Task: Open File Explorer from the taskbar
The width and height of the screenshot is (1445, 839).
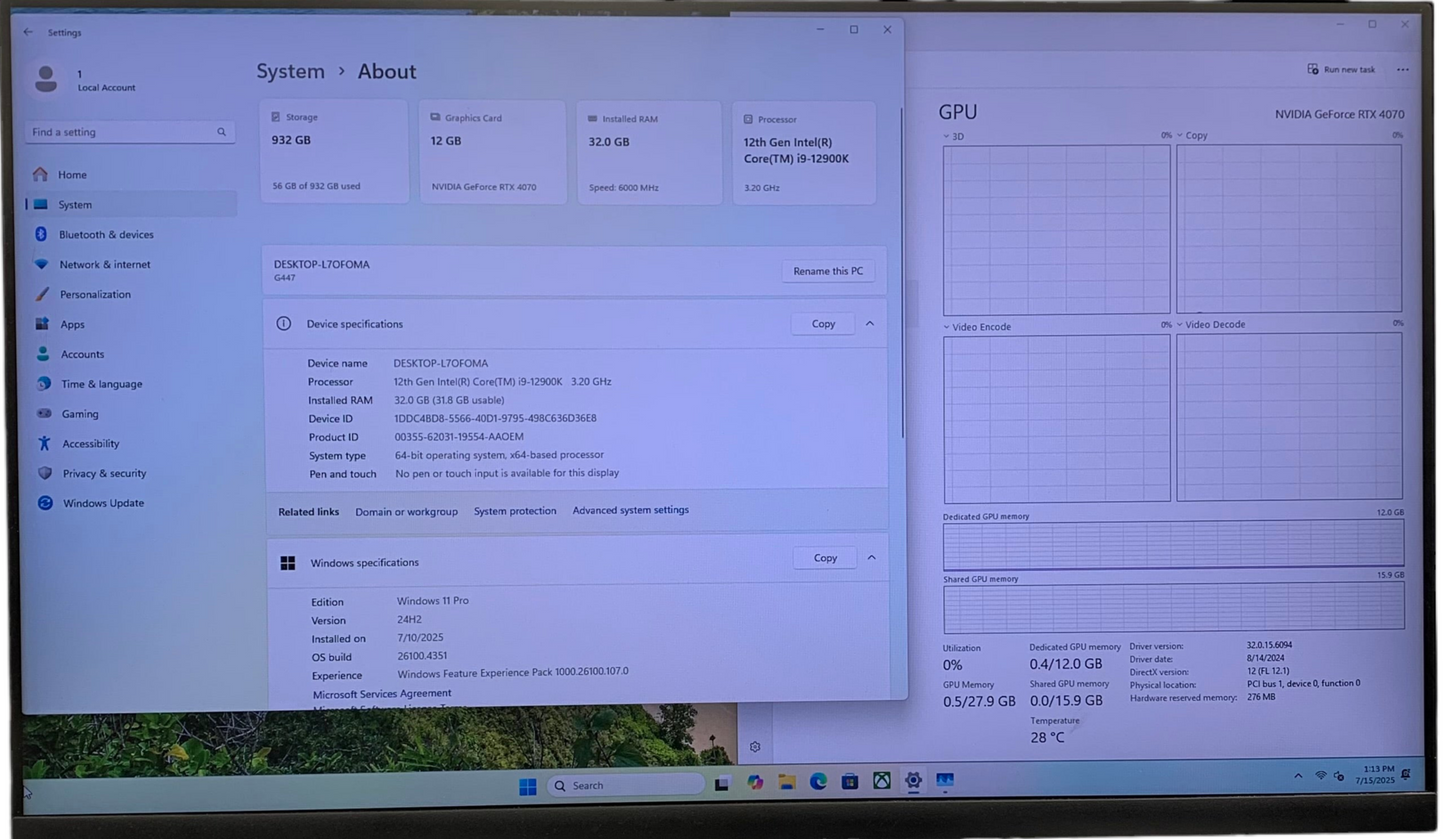Action: (787, 782)
